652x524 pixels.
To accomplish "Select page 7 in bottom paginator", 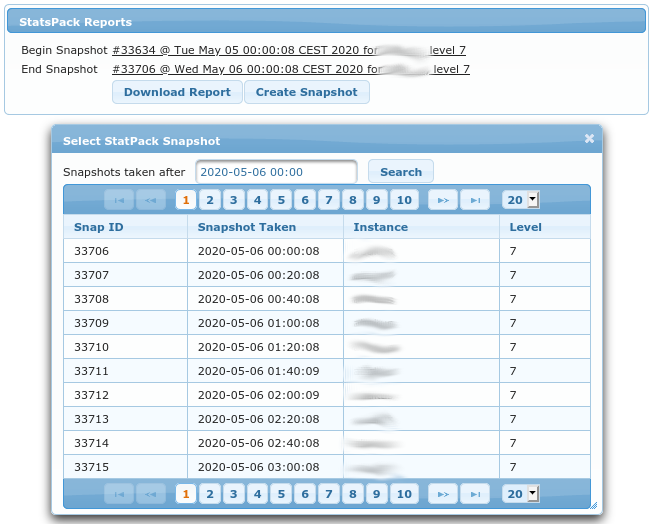I will pyautogui.click(x=328, y=494).
